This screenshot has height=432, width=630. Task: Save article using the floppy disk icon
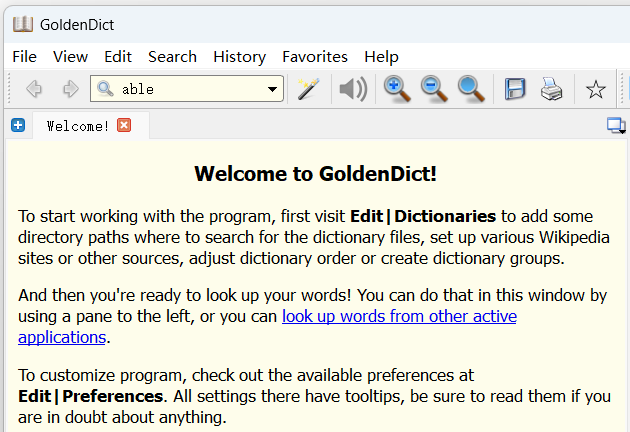coord(515,90)
